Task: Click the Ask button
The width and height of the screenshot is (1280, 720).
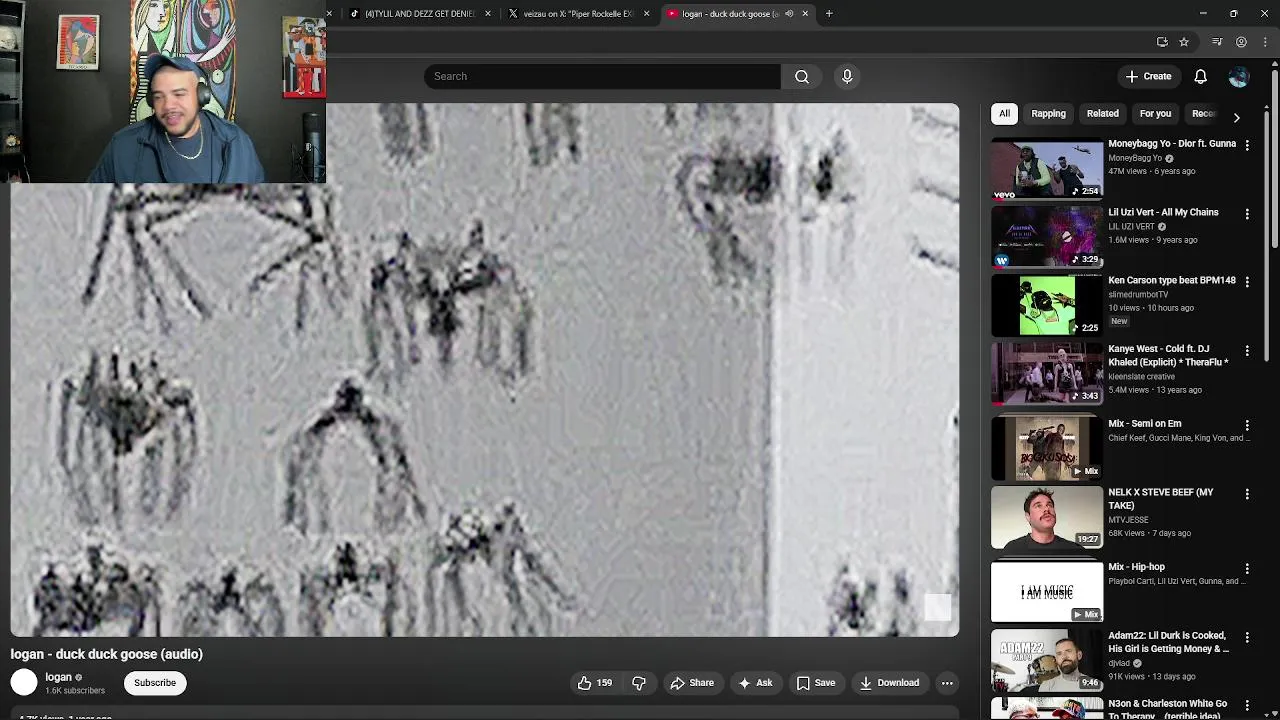Action: point(755,683)
